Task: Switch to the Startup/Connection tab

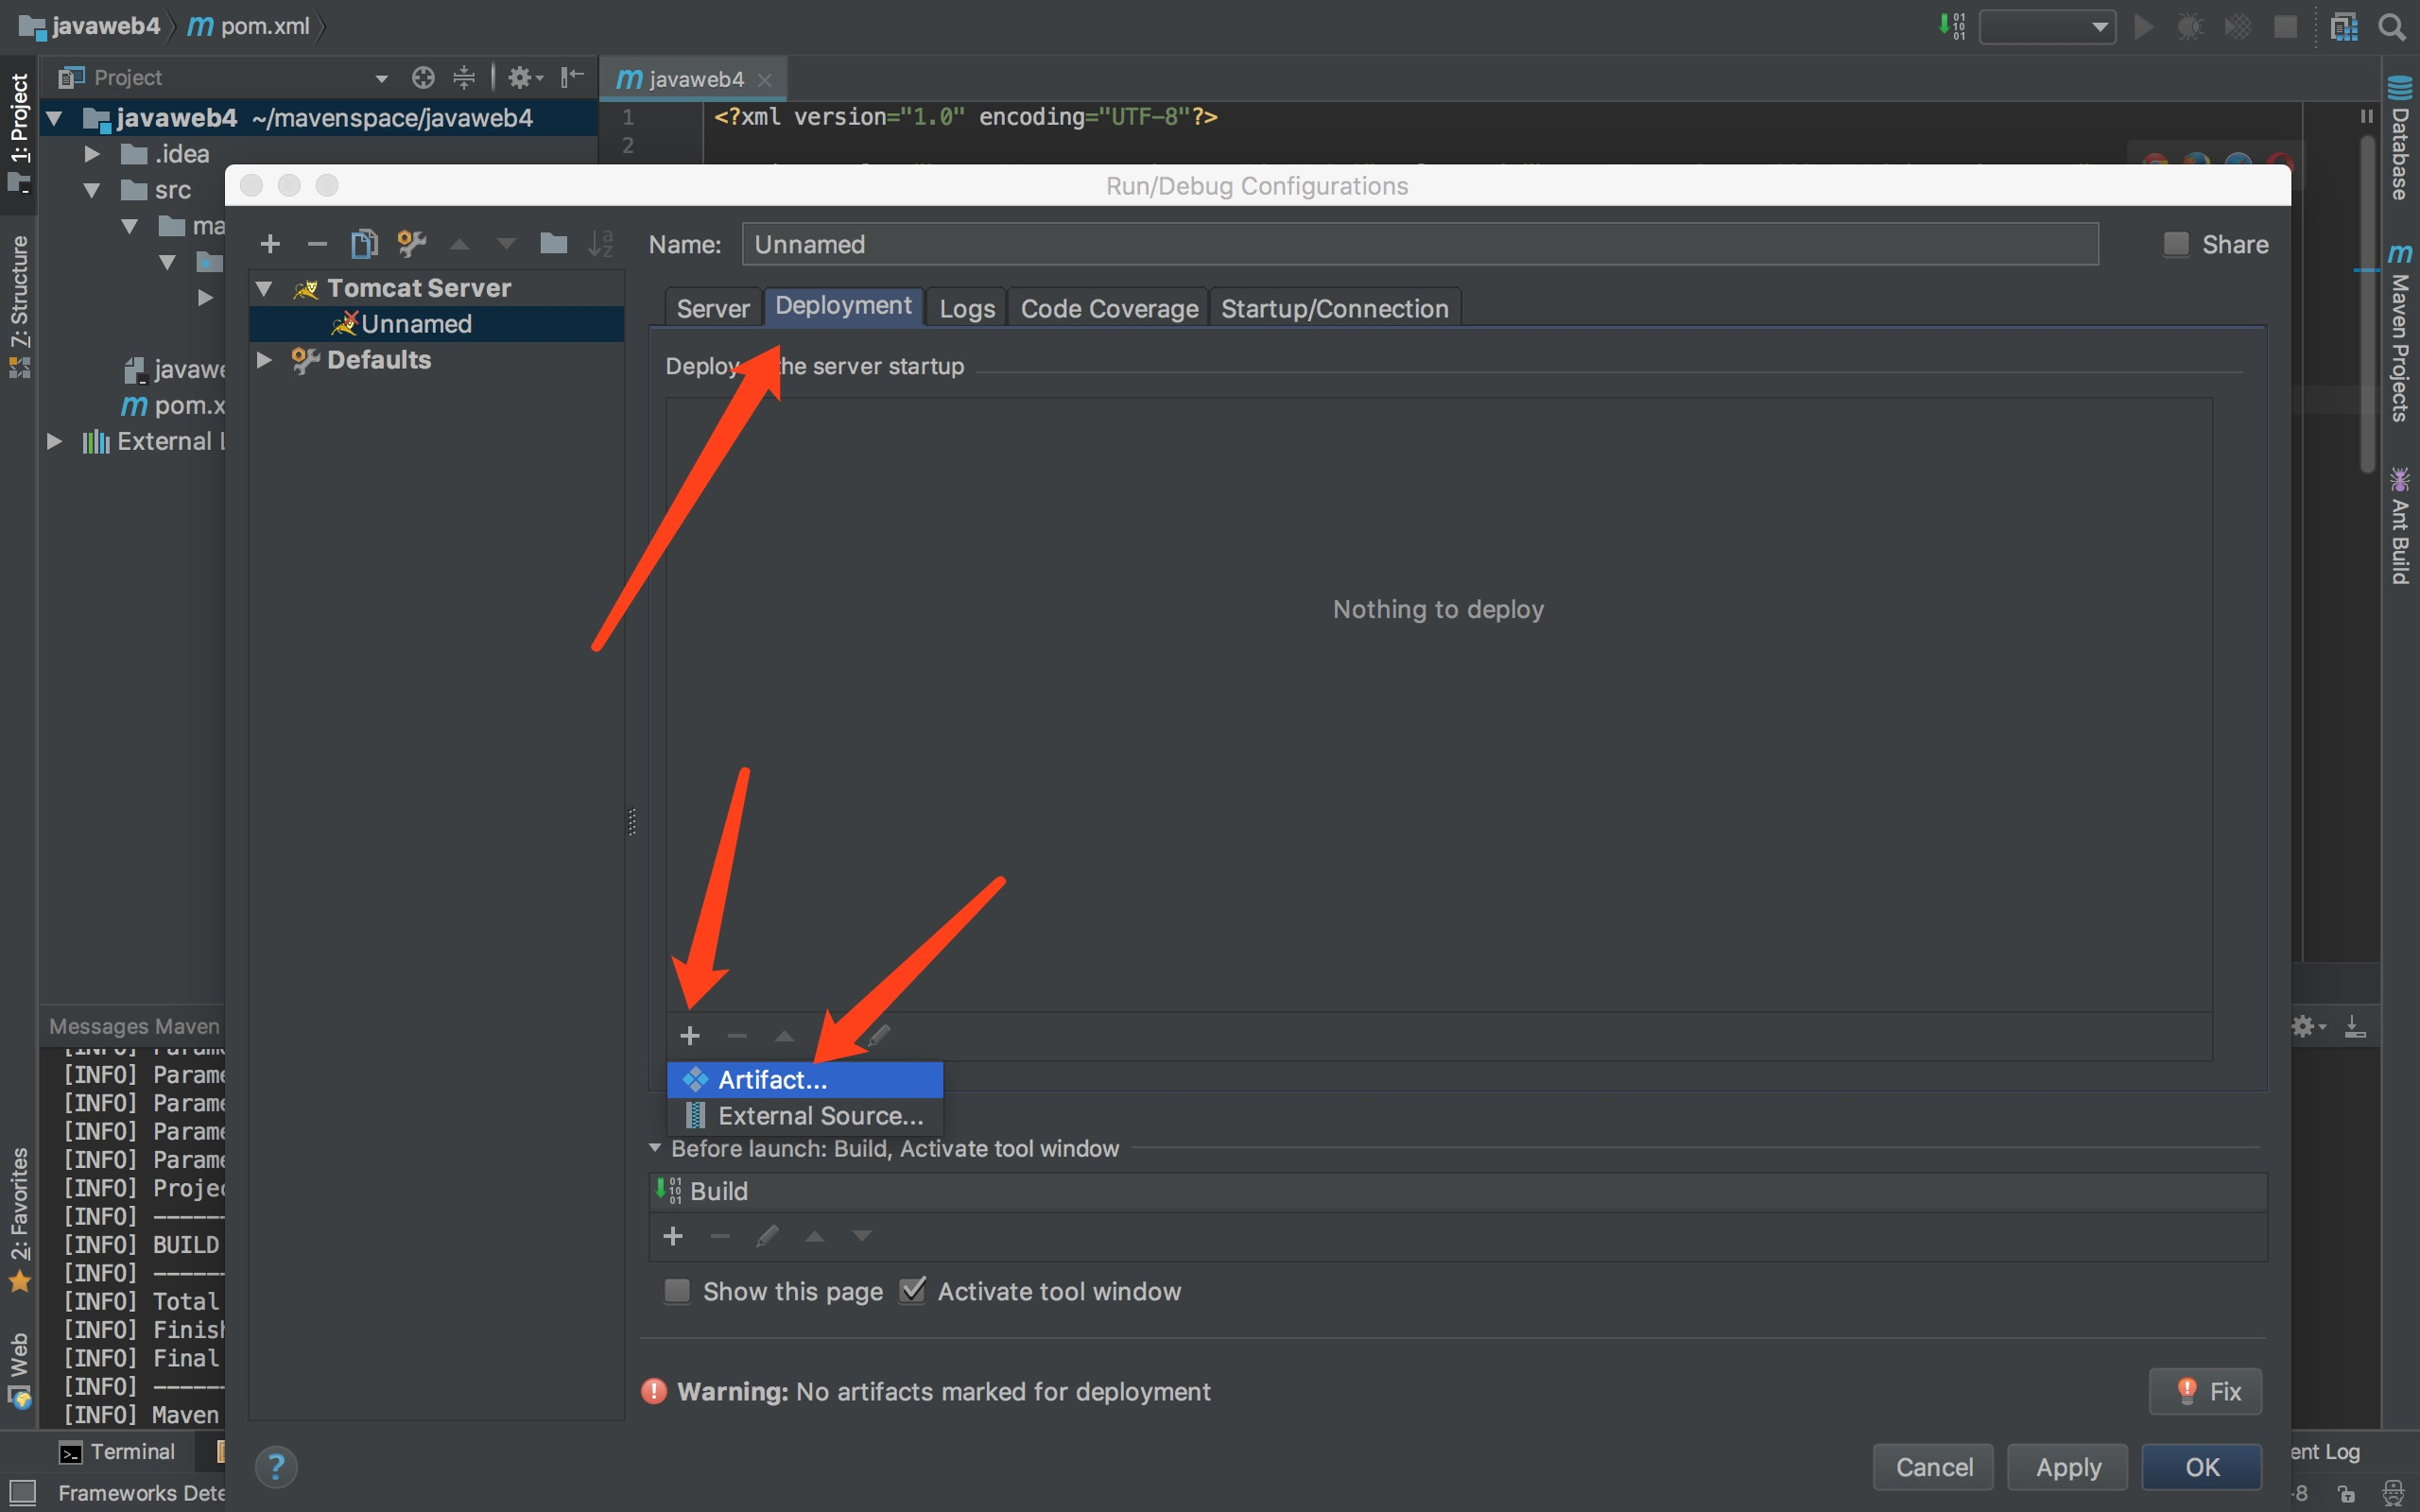Action: [1334, 308]
